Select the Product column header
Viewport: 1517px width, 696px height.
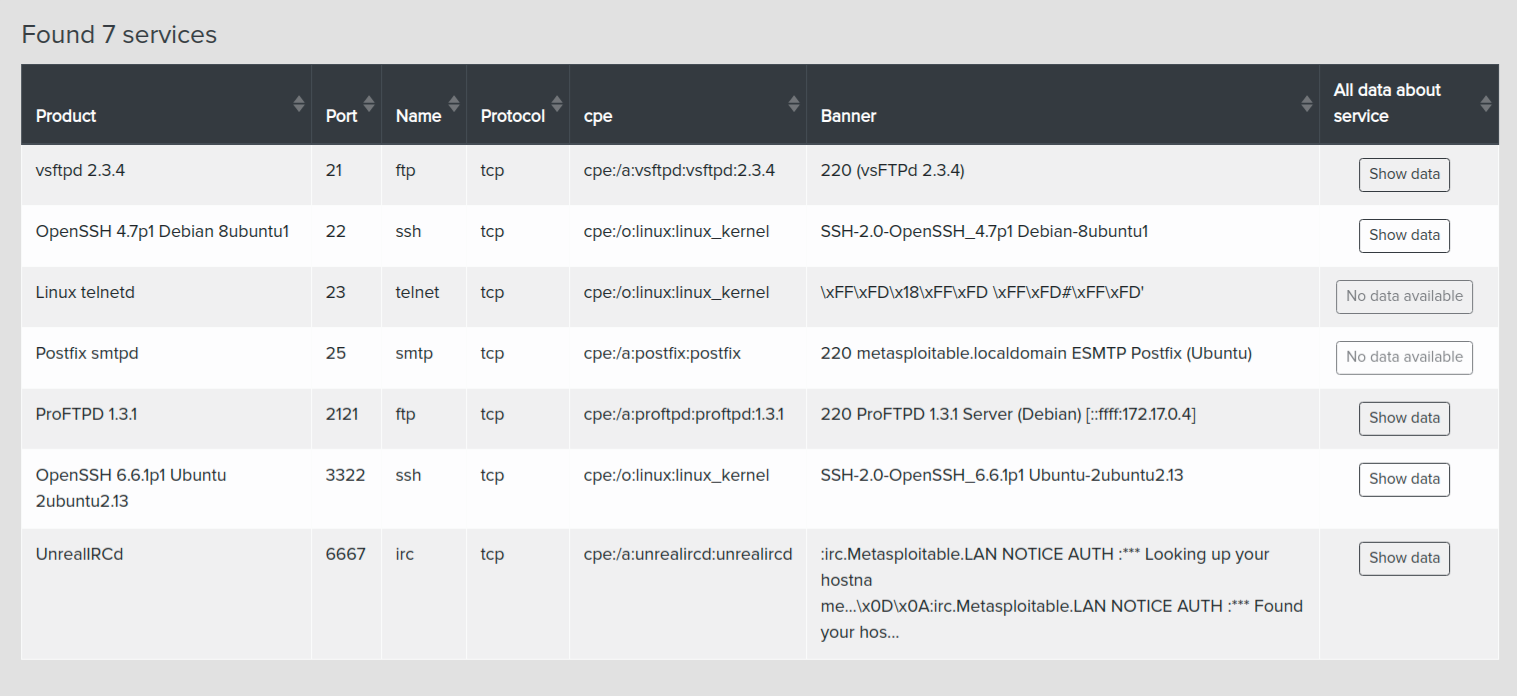[66, 116]
